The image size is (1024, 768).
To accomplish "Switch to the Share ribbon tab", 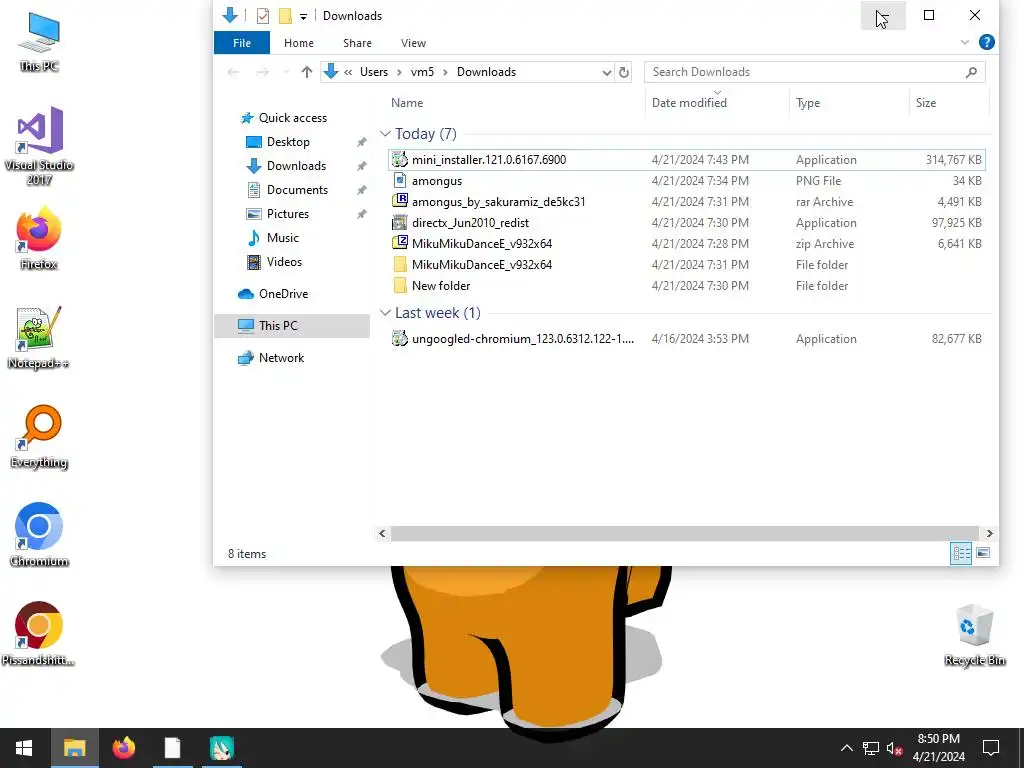I will tap(357, 43).
